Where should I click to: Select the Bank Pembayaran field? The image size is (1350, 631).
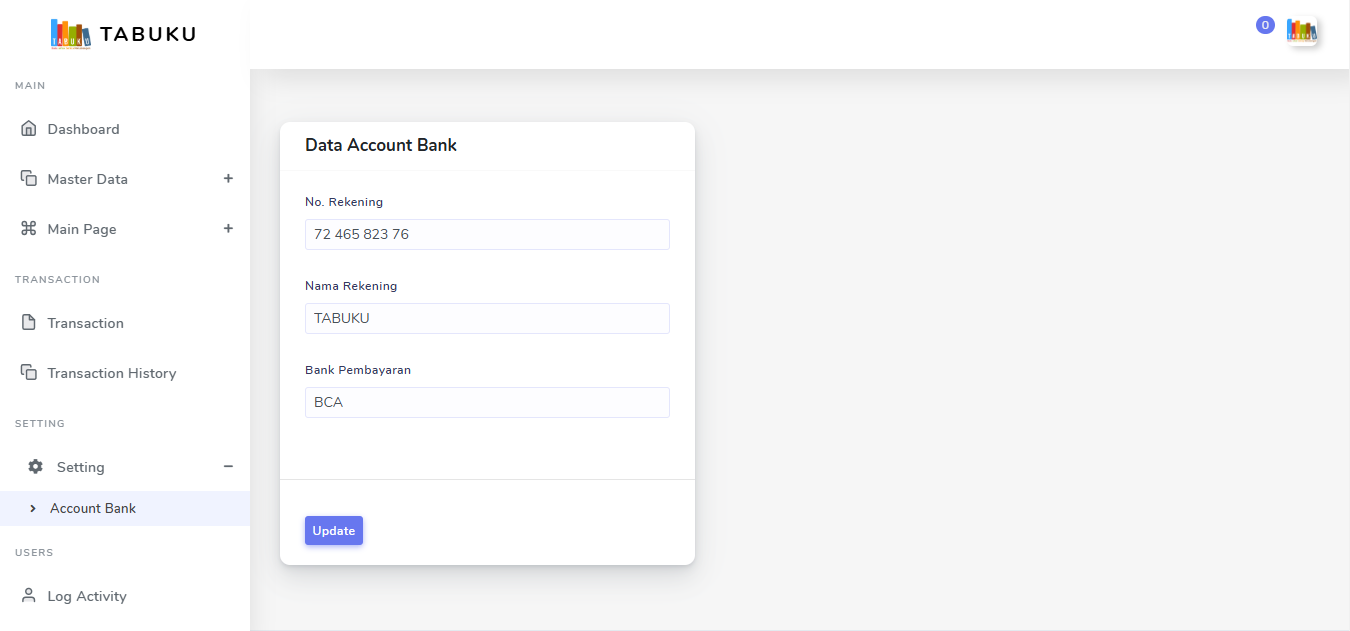(x=487, y=402)
